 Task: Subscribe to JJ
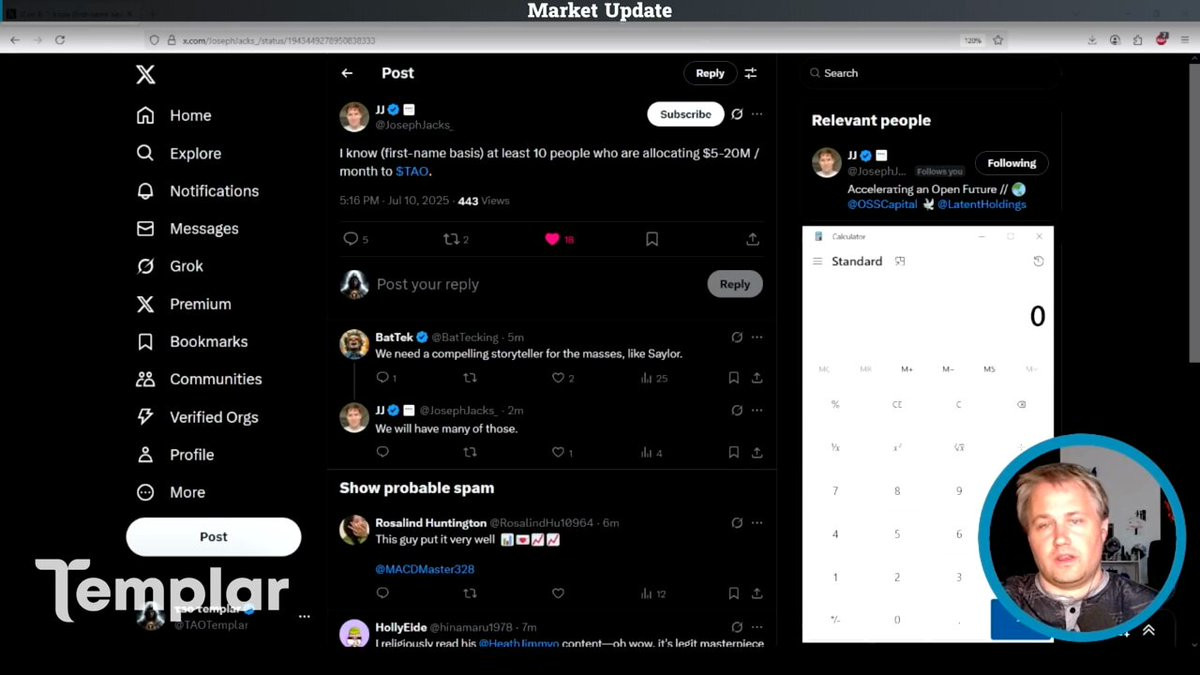point(685,114)
